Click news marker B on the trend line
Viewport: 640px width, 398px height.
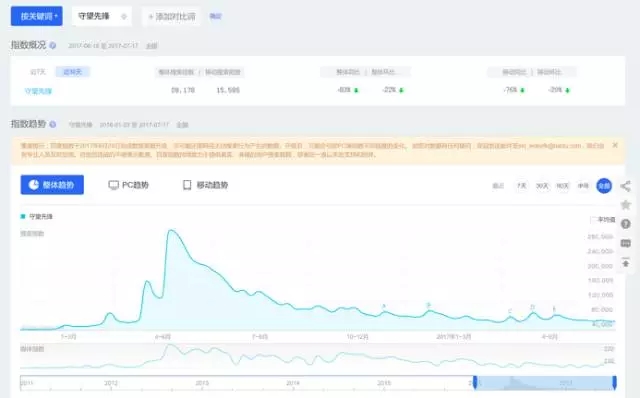click(428, 305)
